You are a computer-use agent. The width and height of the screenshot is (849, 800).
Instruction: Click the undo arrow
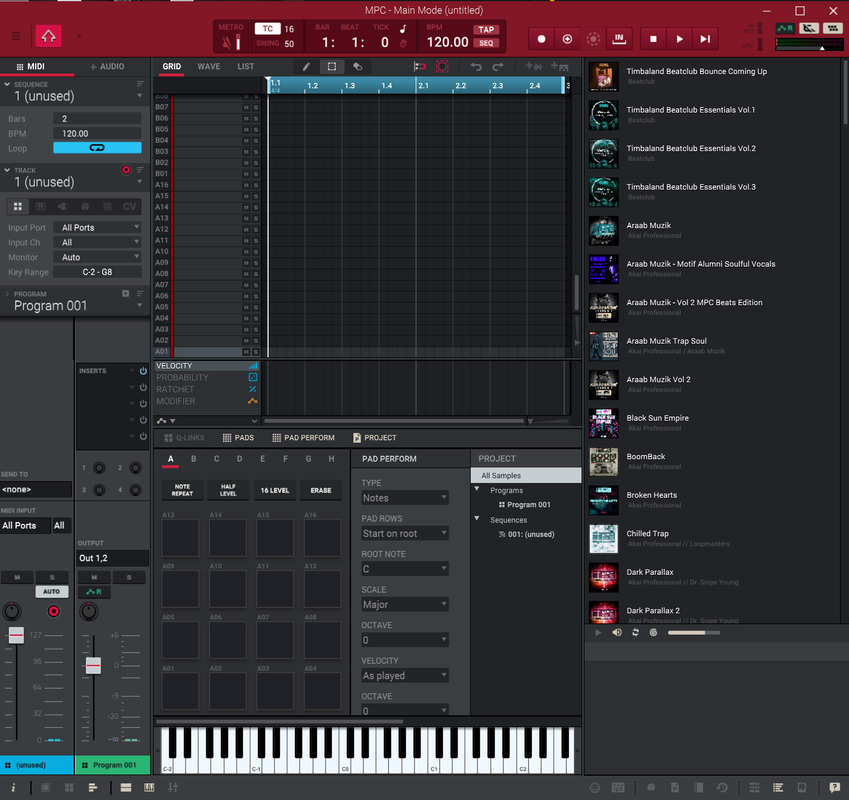tap(476, 67)
